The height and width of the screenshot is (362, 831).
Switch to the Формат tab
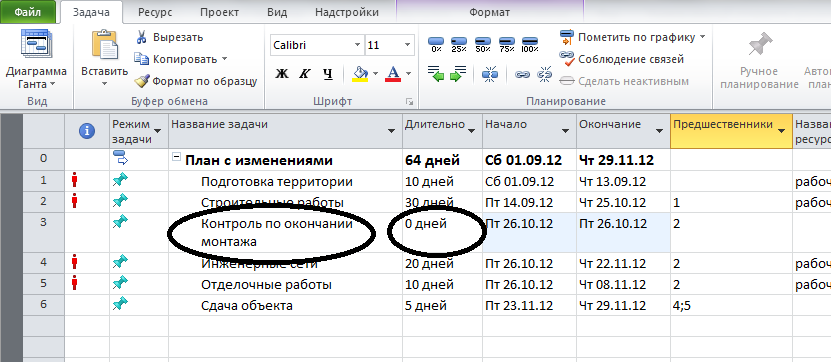pyautogui.click(x=489, y=12)
